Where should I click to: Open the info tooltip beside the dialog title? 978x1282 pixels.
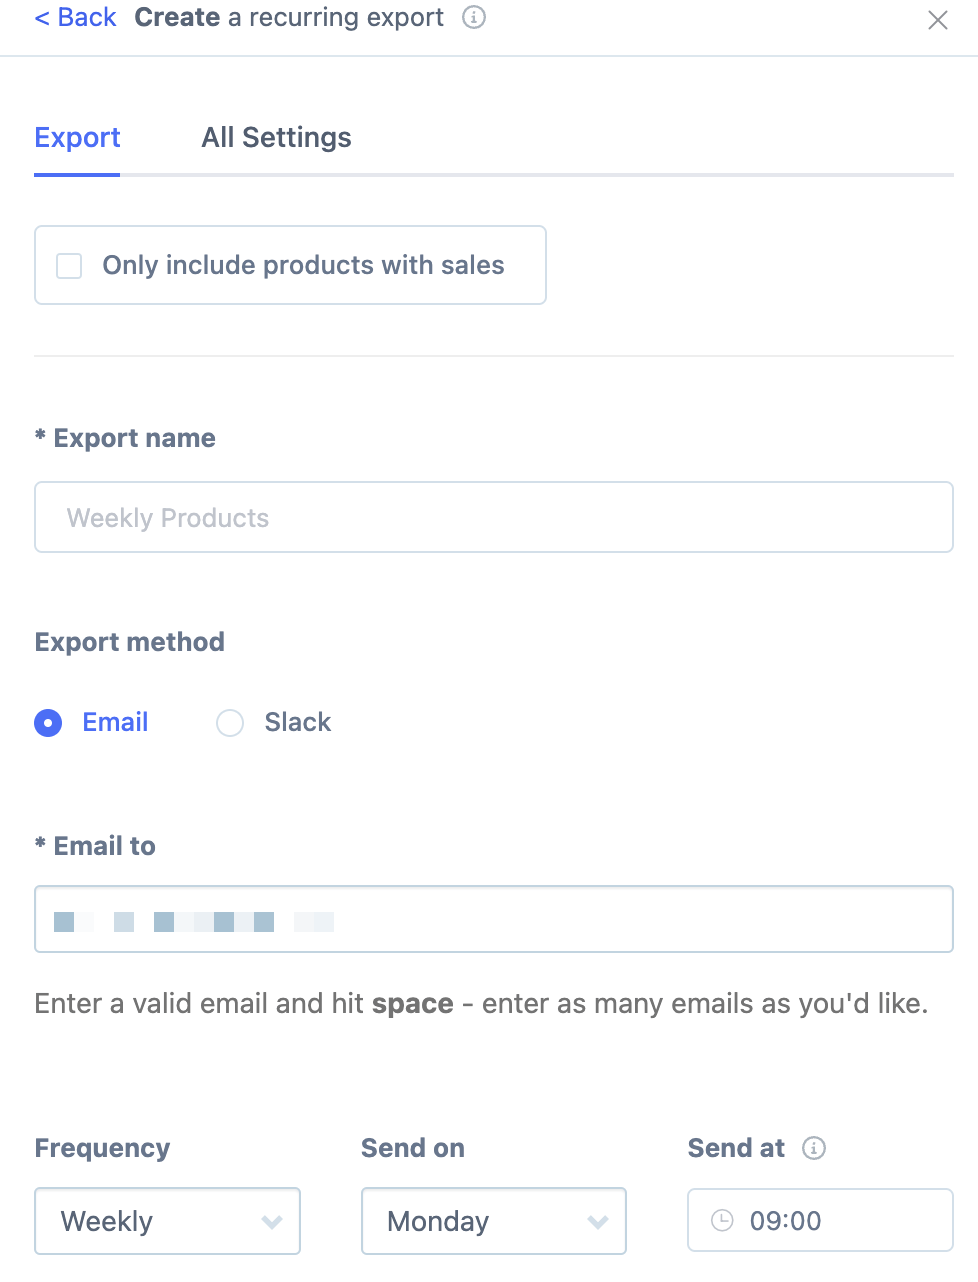click(x=472, y=17)
